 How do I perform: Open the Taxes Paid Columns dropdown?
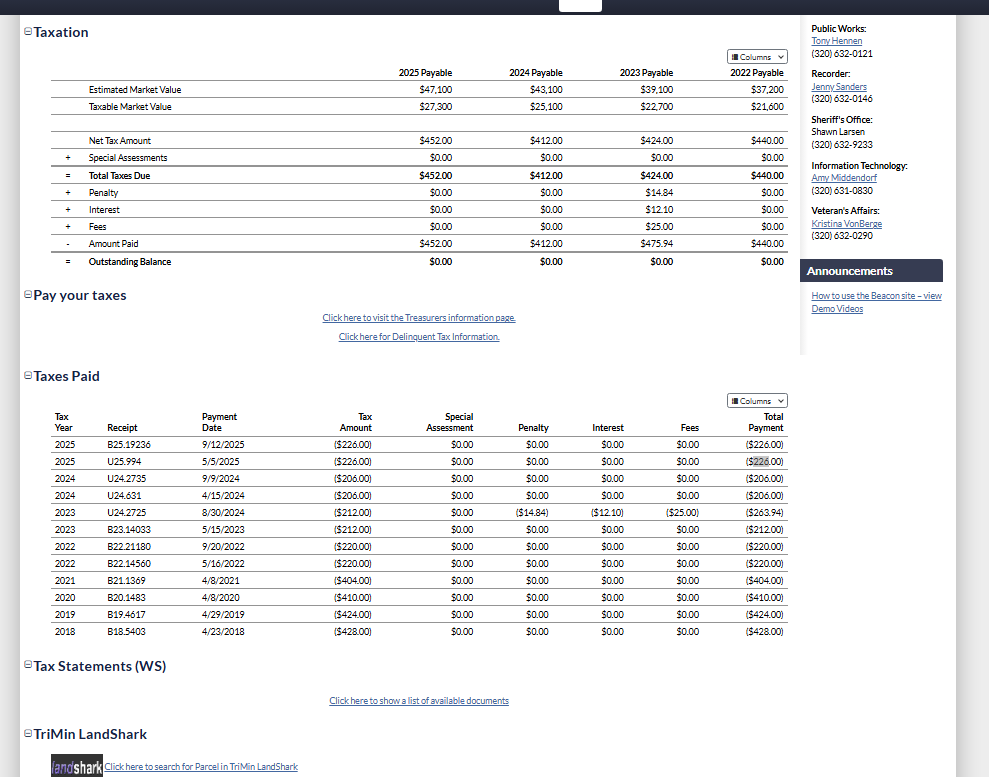(757, 401)
